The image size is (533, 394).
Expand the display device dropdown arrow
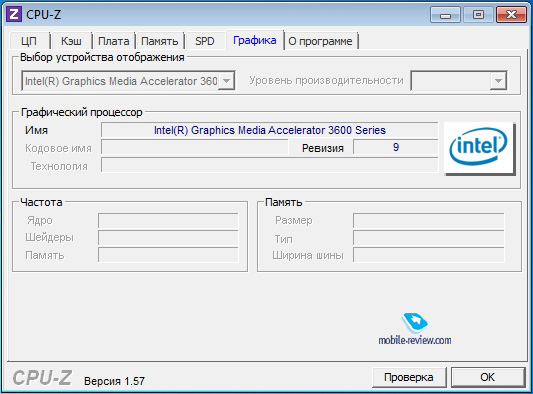tap(226, 81)
